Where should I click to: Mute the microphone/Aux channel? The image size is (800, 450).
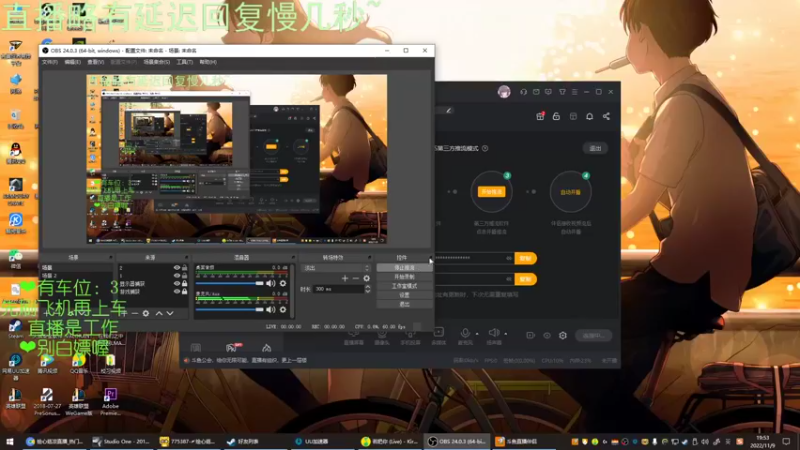point(270,310)
